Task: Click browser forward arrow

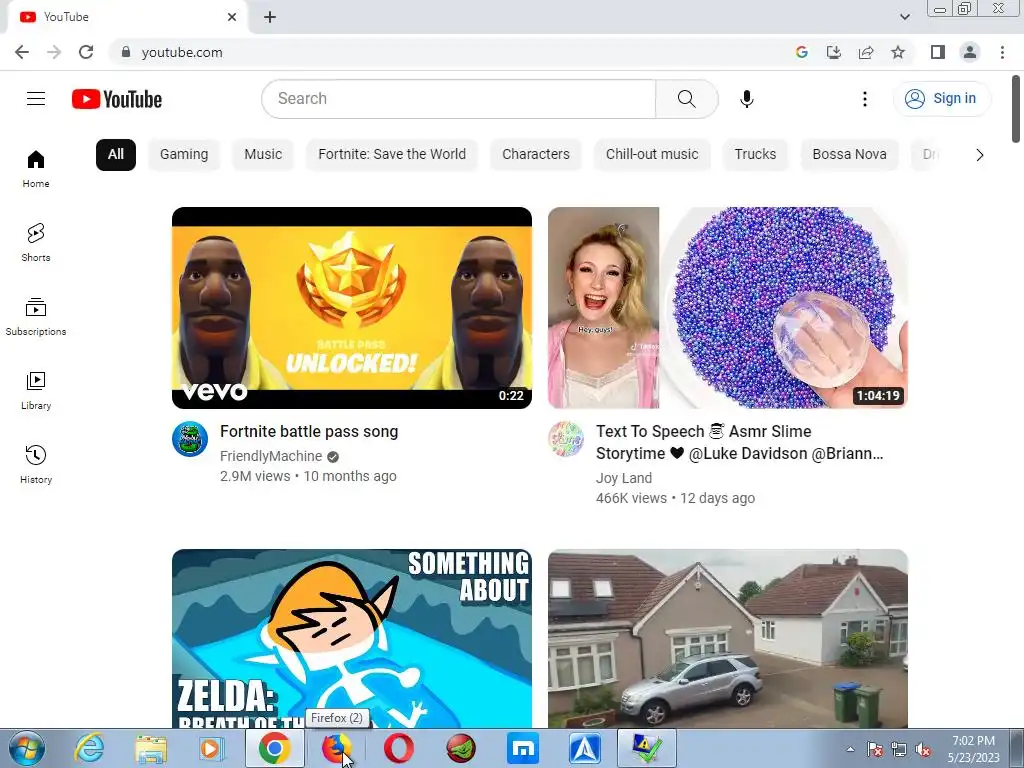Action: [x=54, y=52]
